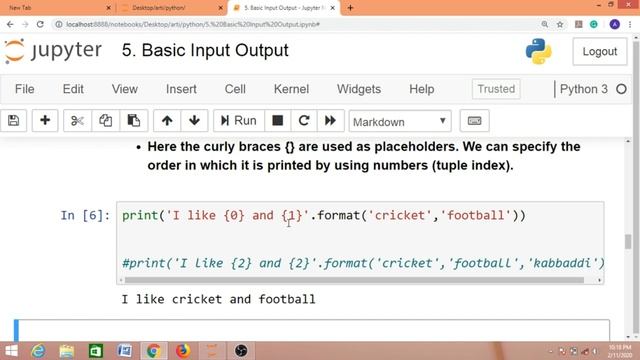Paste cells below using the clipboard icon

(133, 120)
